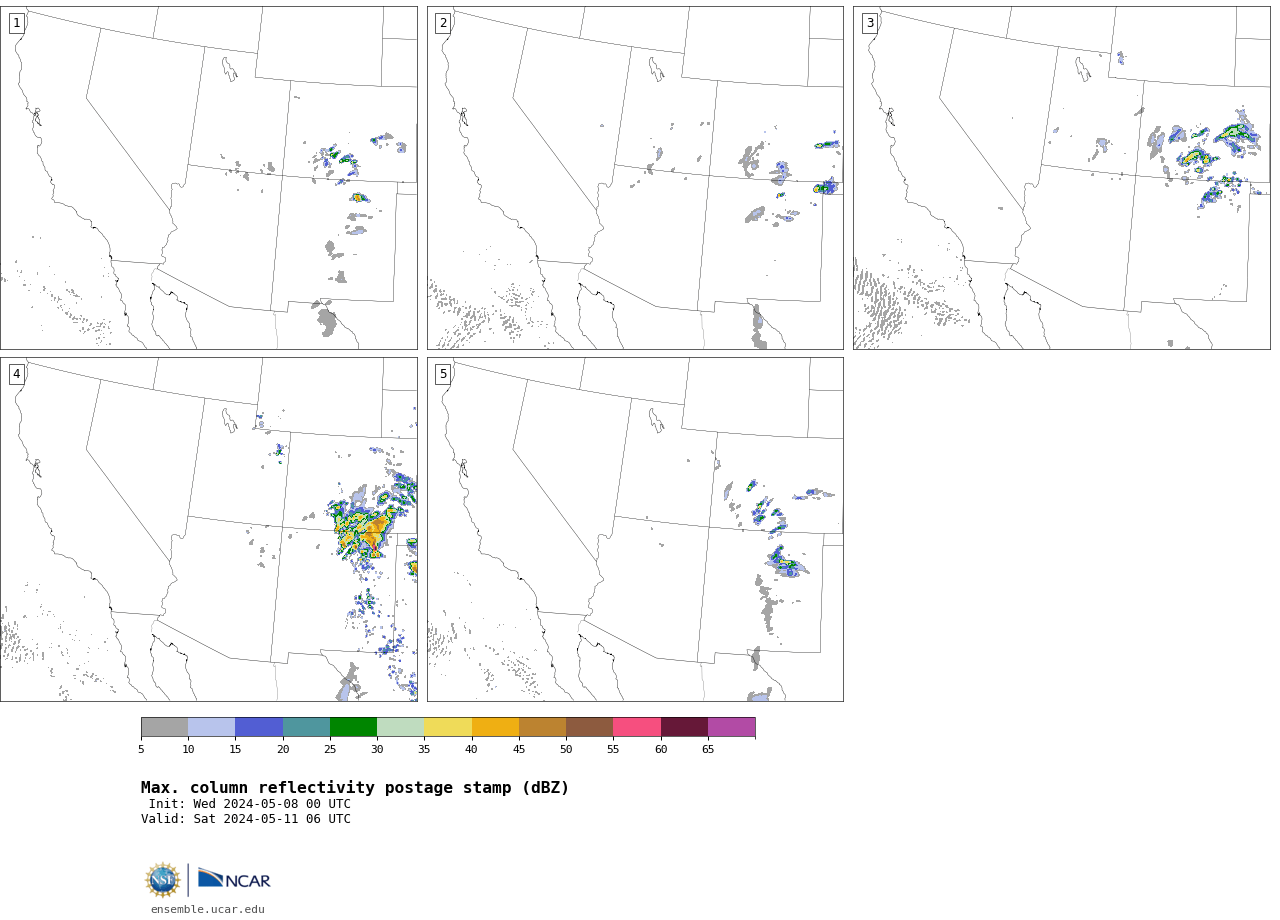Click the colorbar tick label 65
This screenshot has width=1280, height=920.
pos(708,749)
